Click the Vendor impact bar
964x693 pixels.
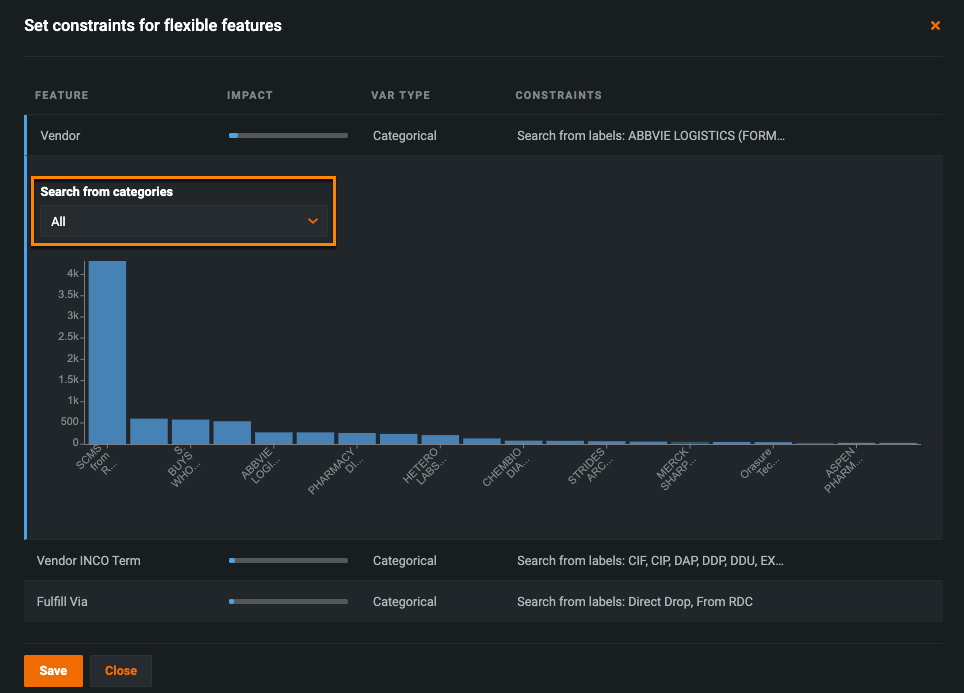(288, 135)
